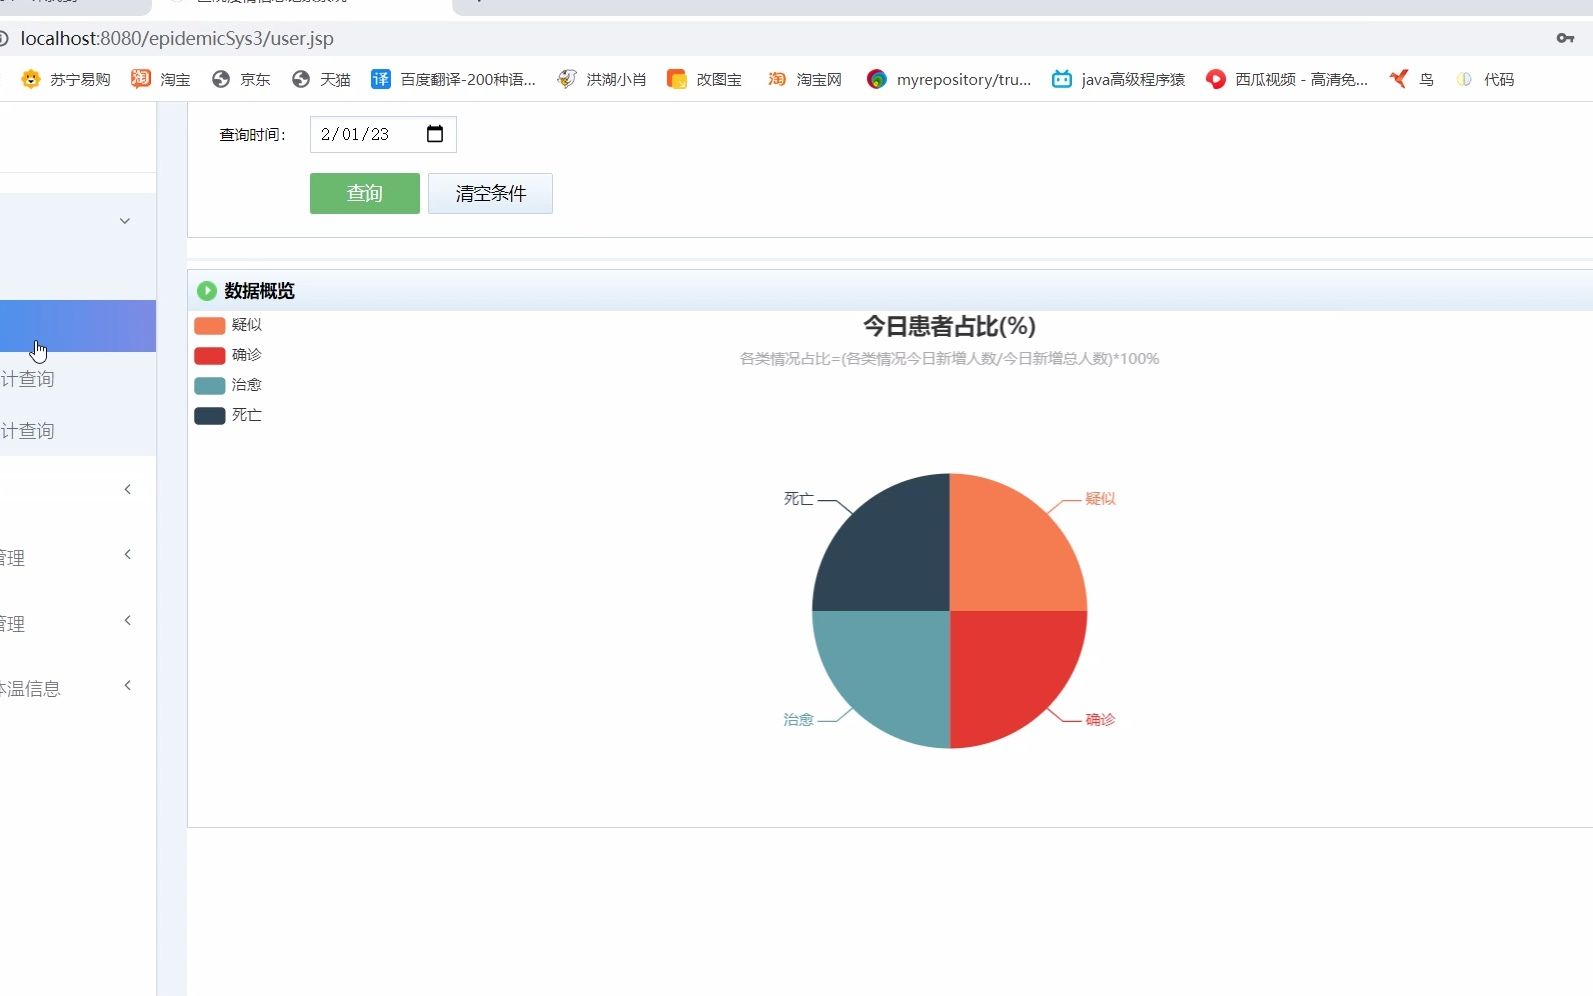Toggle the 疑似 legend swatch
The width and height of the screenshot is (1593, 996).
[x=210, y=325]
